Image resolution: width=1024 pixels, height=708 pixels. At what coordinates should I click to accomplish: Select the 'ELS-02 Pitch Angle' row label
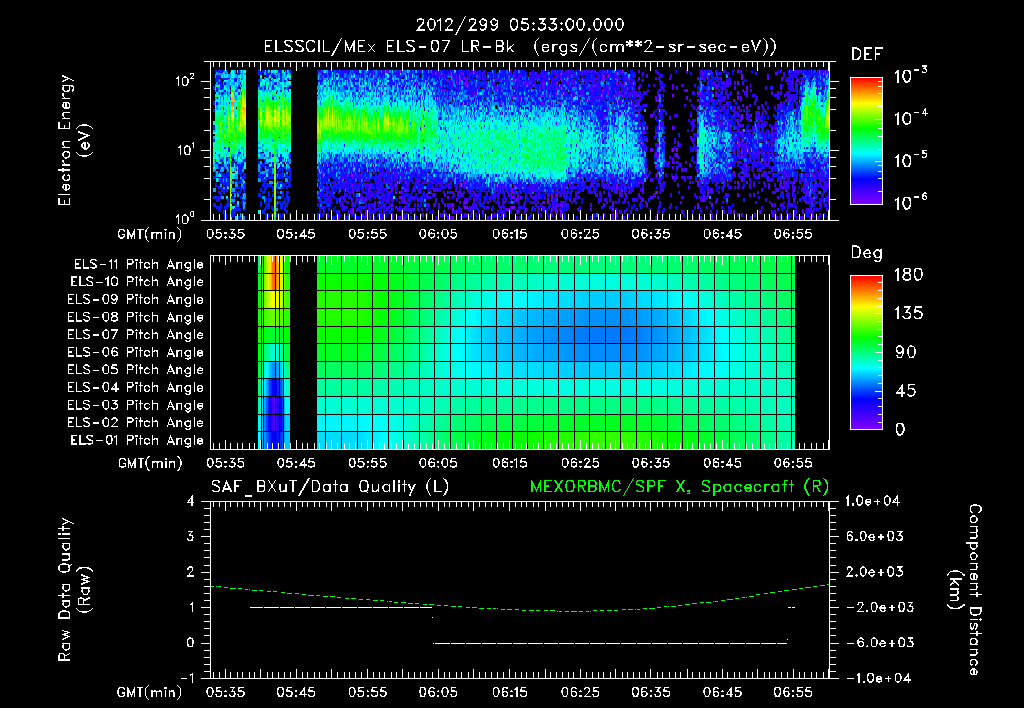pyautogui.click(x=136, y=423)
